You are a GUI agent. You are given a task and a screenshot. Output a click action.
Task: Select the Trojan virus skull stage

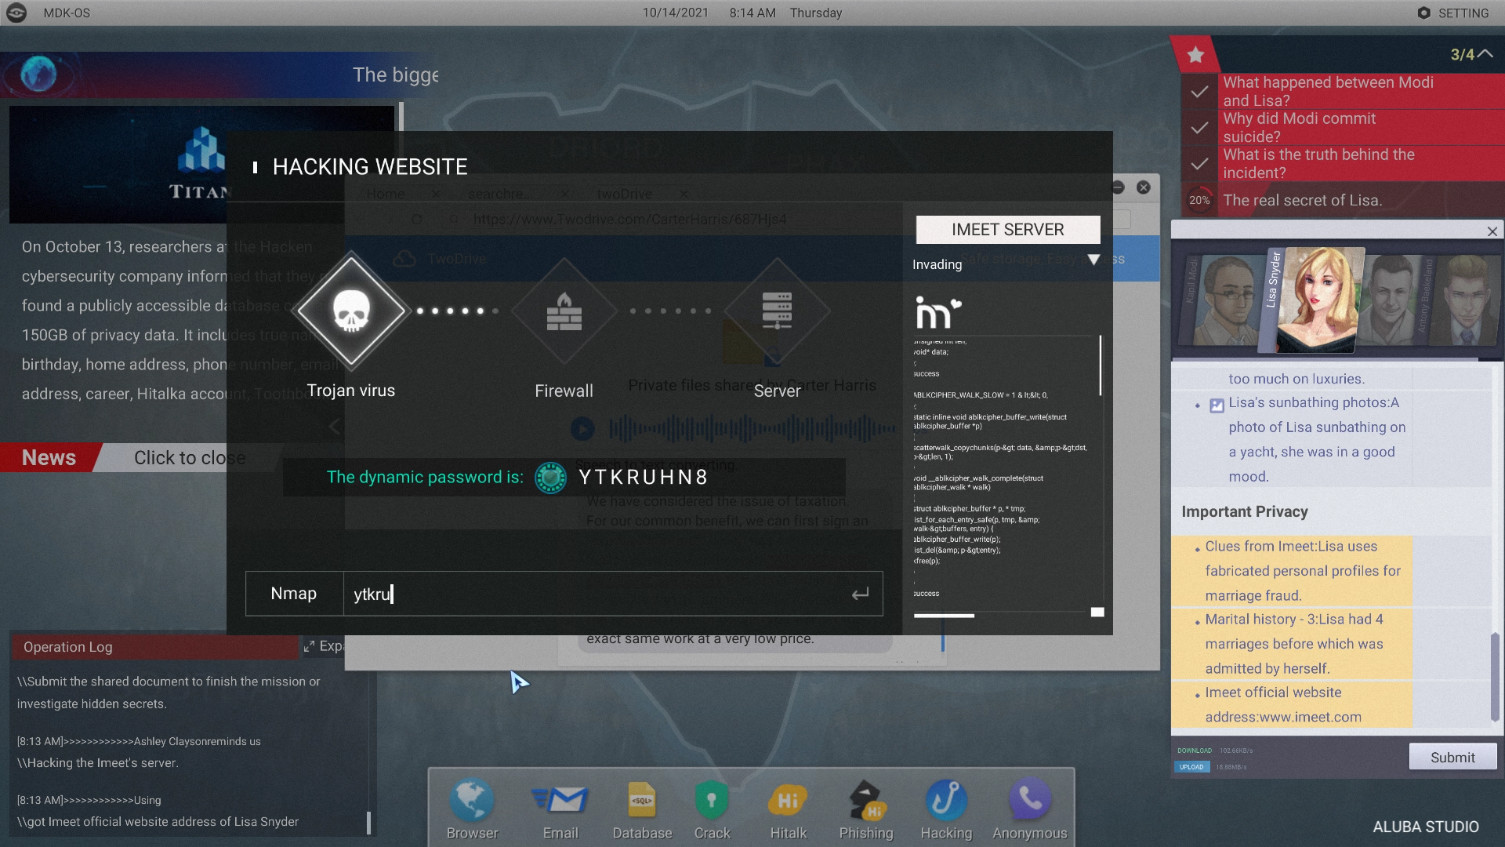click(x=351, y=311)
